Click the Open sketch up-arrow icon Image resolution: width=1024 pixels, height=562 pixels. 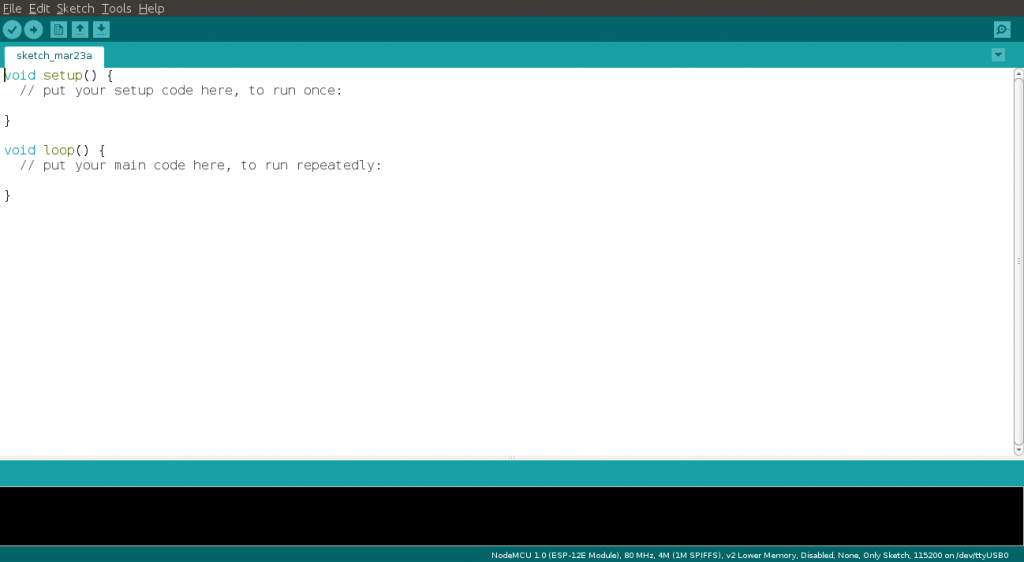(80, 30)
